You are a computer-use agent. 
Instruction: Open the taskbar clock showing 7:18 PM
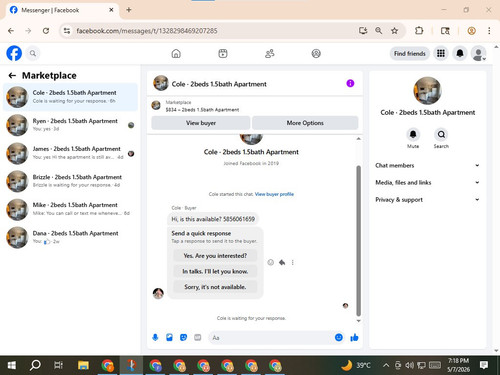pos(458,365)
